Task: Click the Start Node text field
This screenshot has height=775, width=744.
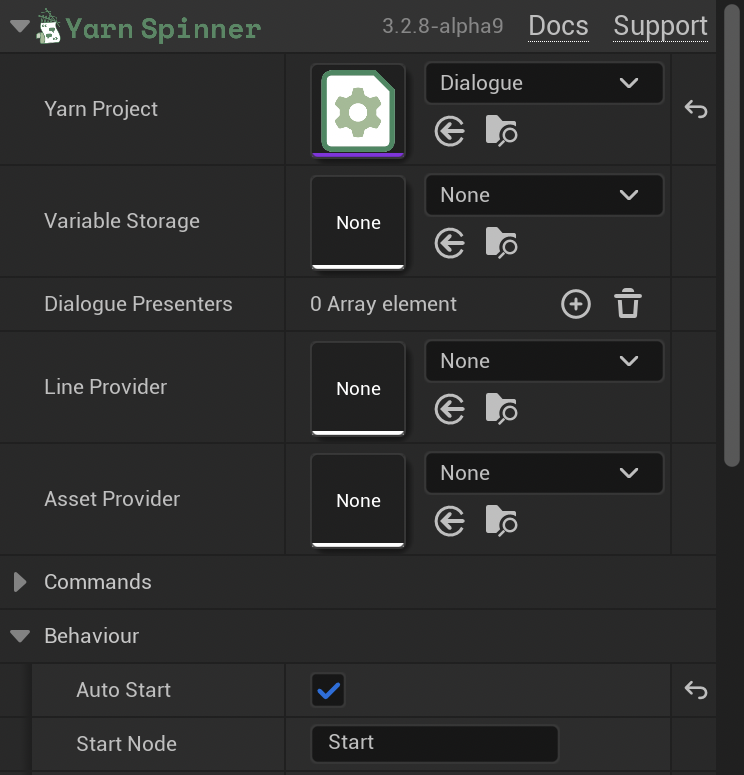Action: [x=435, y=743]
